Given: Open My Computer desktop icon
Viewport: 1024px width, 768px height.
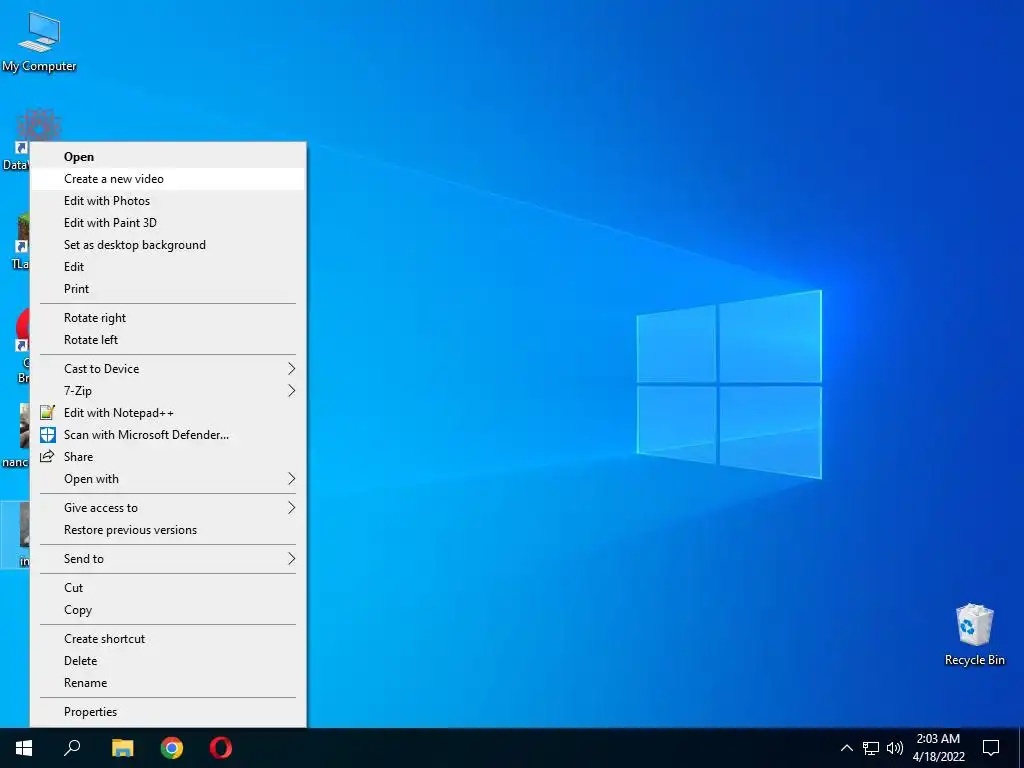Looking at the screenshot, I should tap(39, 42).
